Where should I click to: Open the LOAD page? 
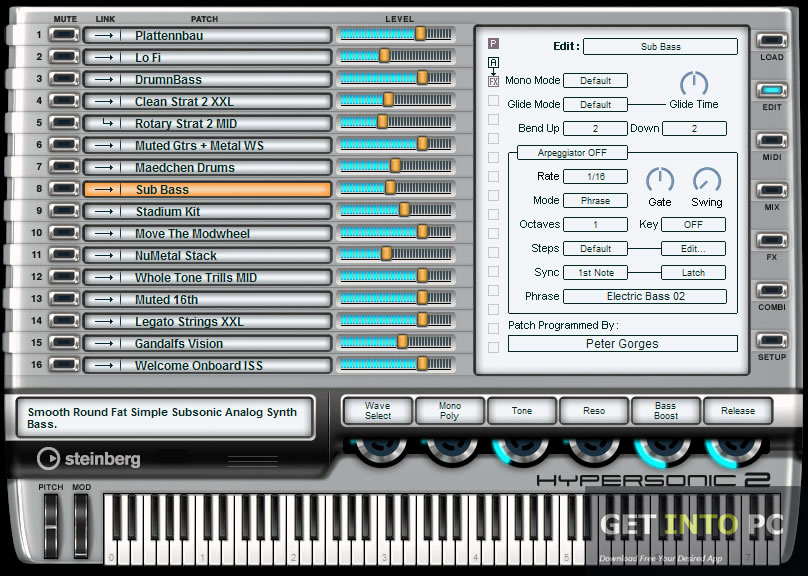point(771,40)
